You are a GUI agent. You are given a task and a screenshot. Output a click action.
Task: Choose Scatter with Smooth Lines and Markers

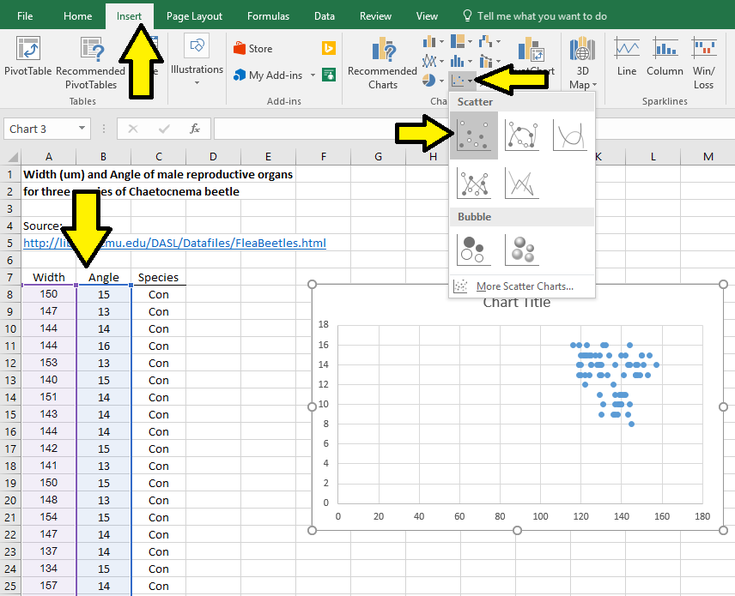(522, 135)
